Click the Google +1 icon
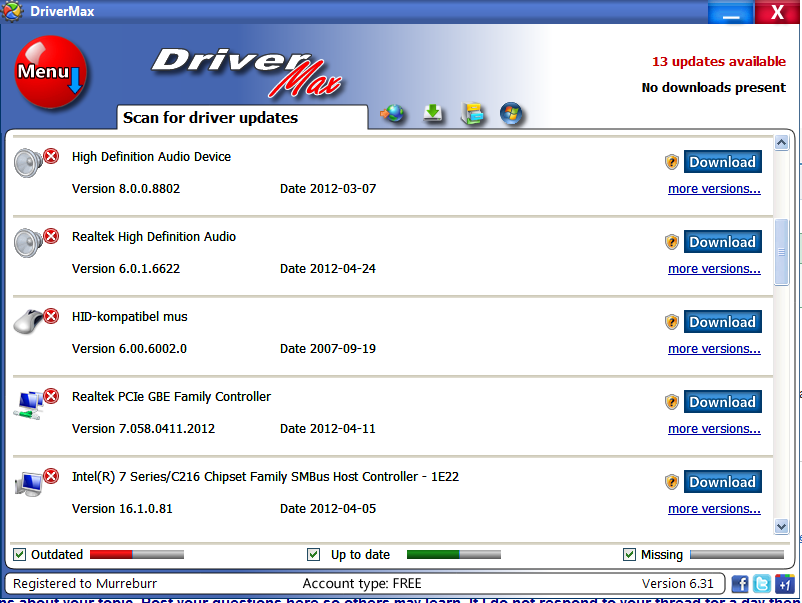Screen dimensions: 802x603 (x=784, y=584)
